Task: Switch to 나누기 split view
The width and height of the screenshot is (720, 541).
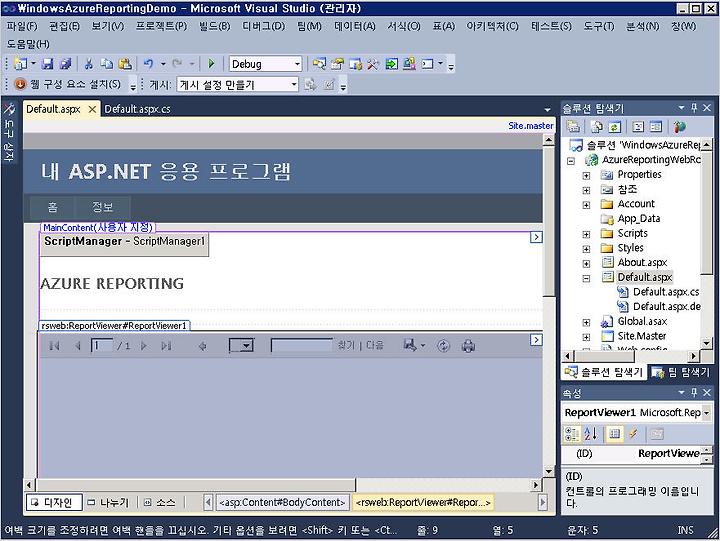Action: coord(108,503)
